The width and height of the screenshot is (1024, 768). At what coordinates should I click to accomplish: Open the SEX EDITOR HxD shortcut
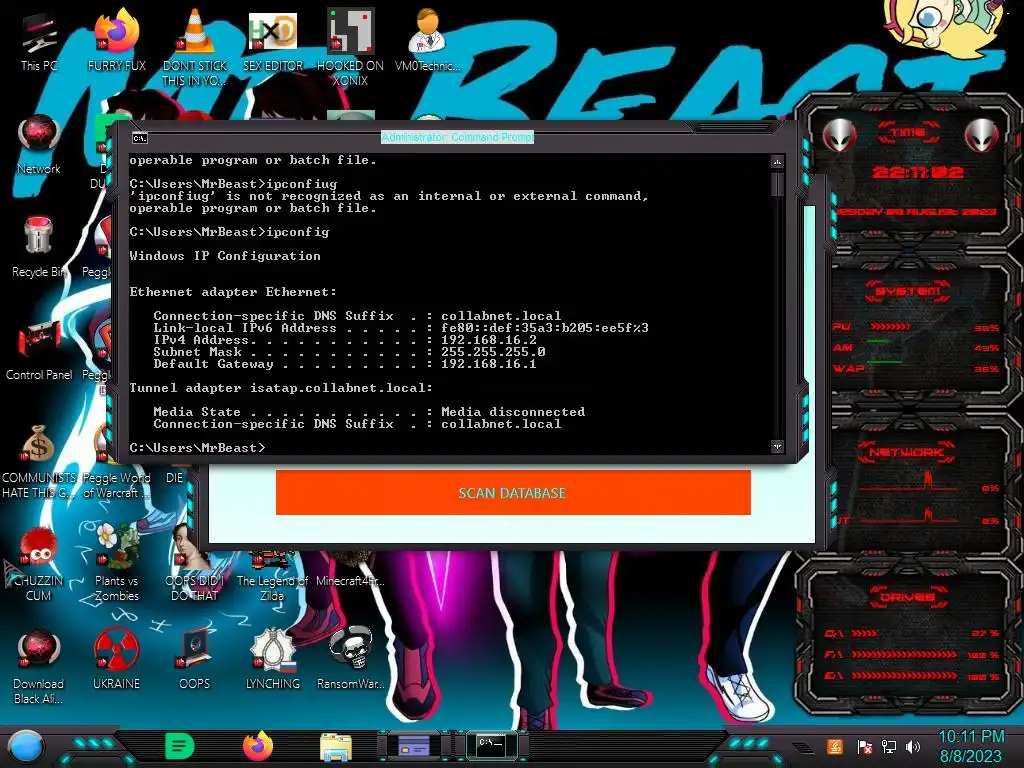tap(273, 40)
